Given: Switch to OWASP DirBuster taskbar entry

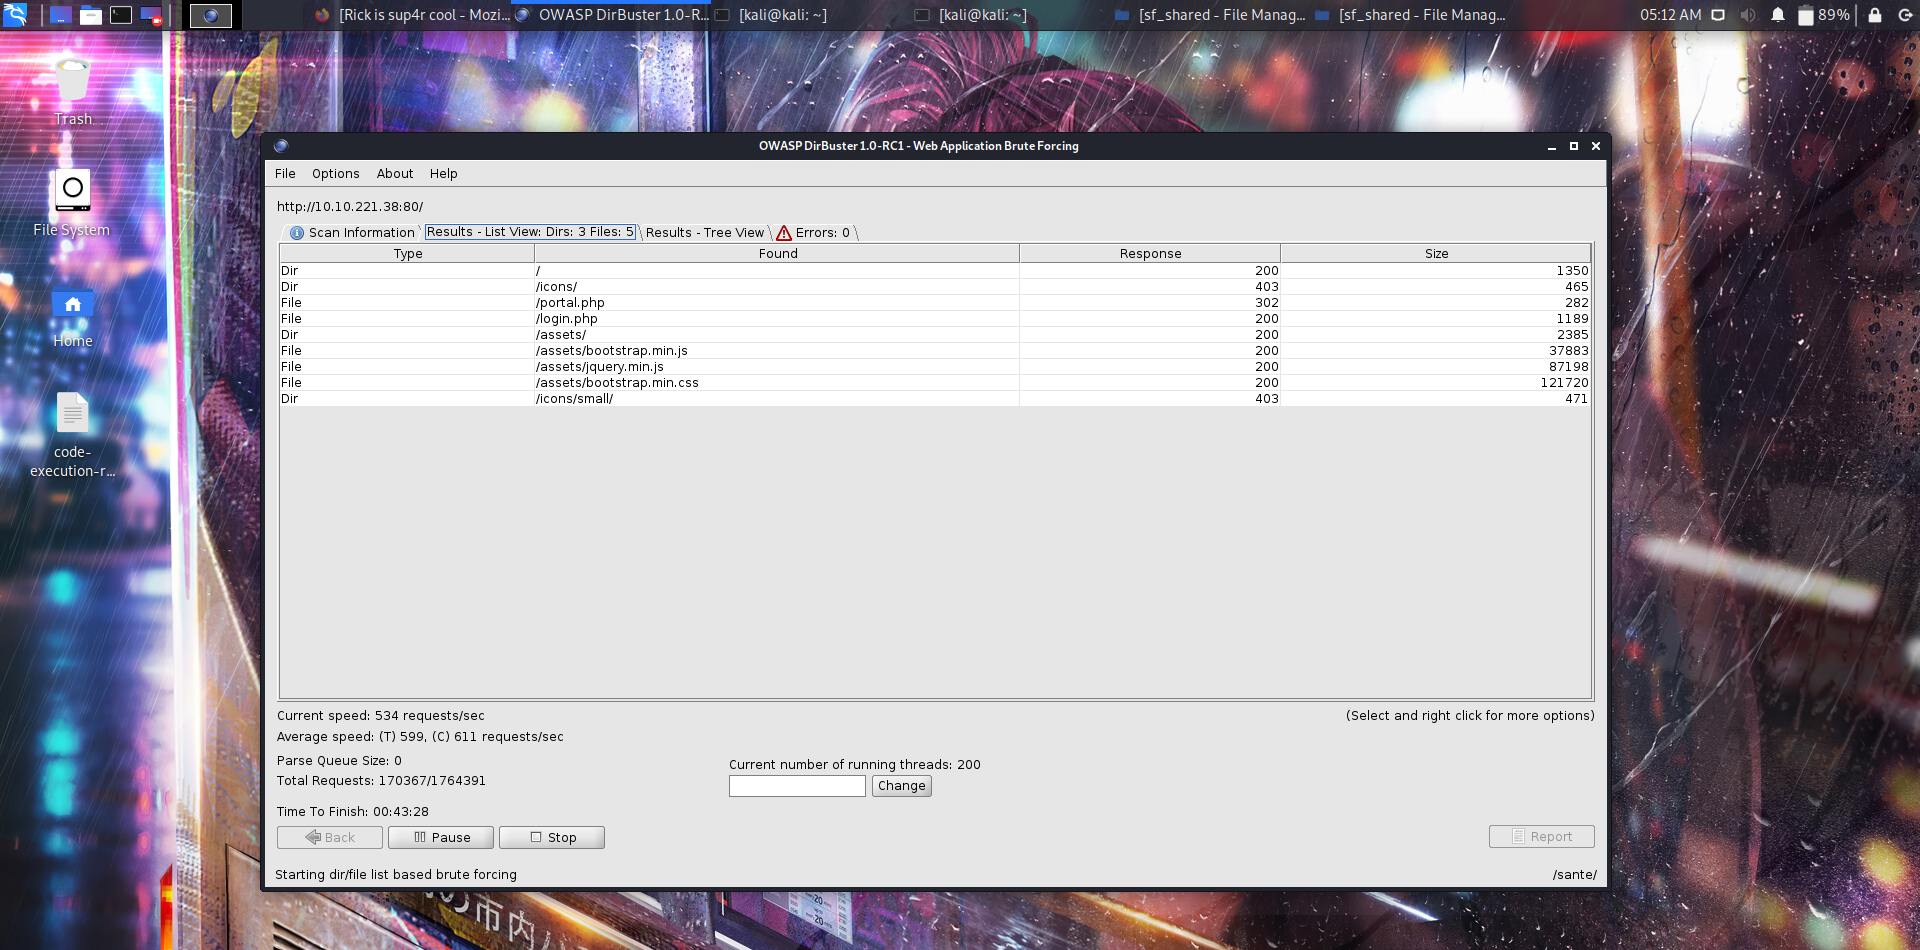Looking at the screenshot, I should 612,15.
